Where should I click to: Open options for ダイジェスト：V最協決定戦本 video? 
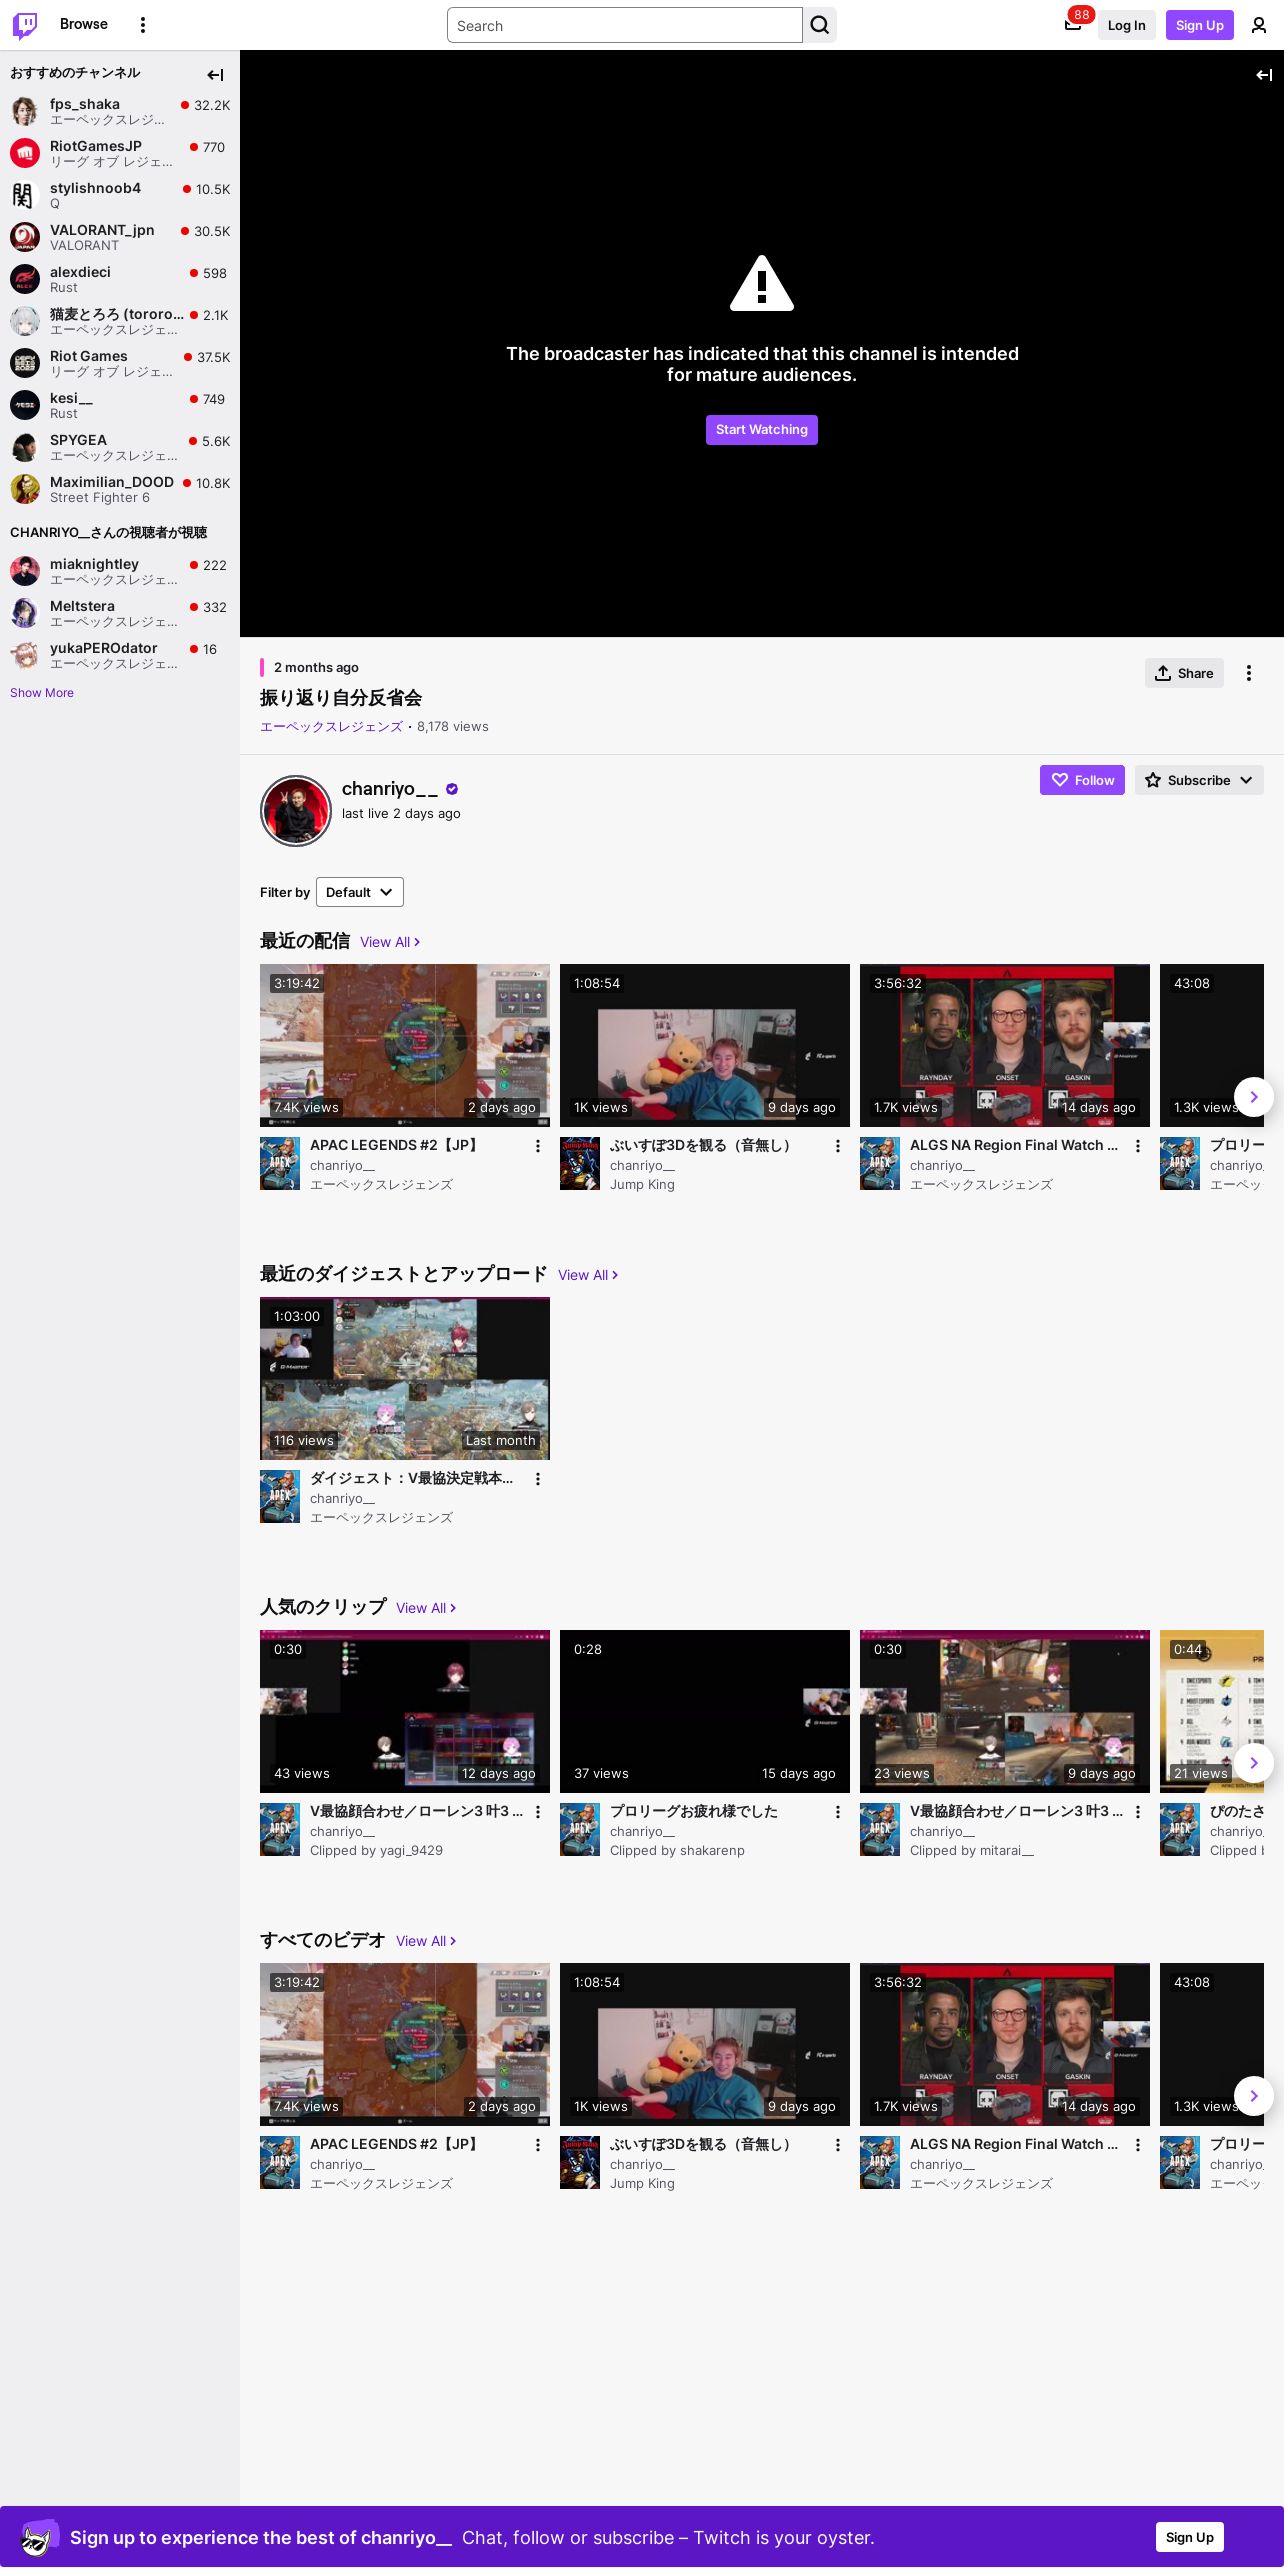click(538, 1479)
